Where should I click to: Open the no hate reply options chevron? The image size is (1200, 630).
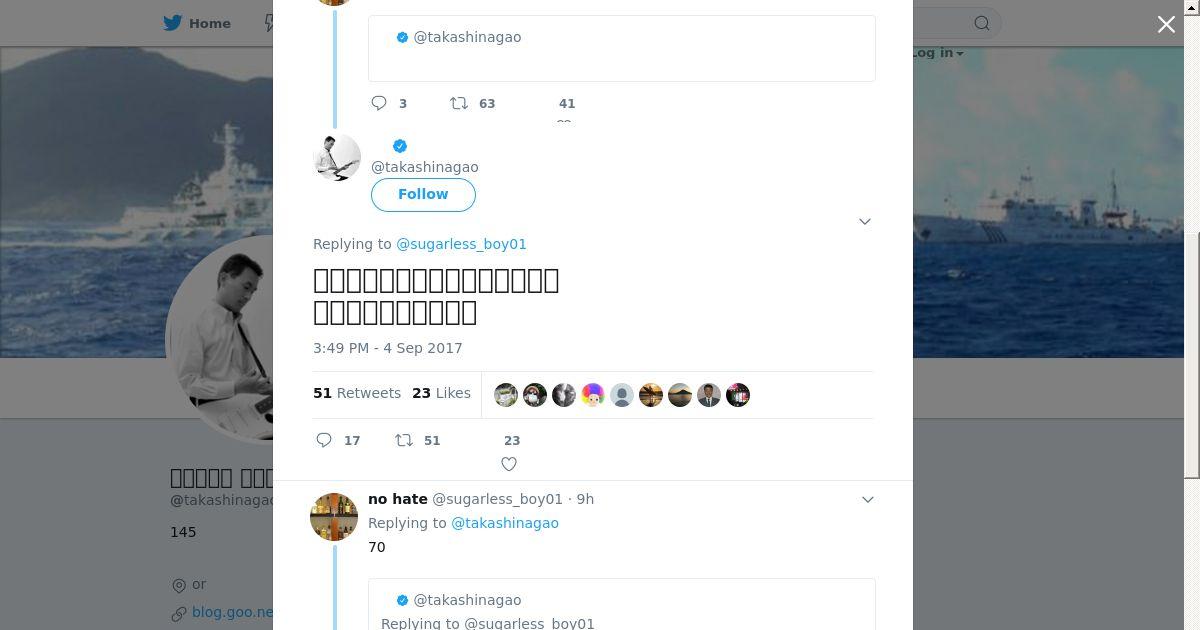(x=868, y=499)
